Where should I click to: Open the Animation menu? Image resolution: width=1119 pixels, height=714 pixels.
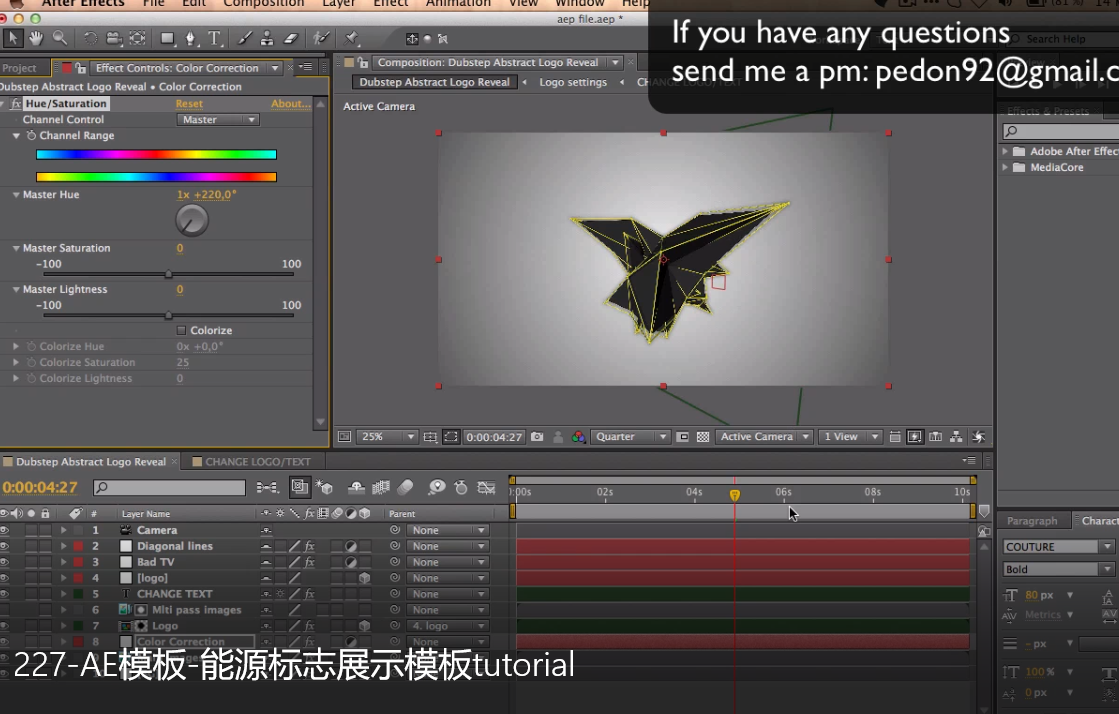(458, 4)
